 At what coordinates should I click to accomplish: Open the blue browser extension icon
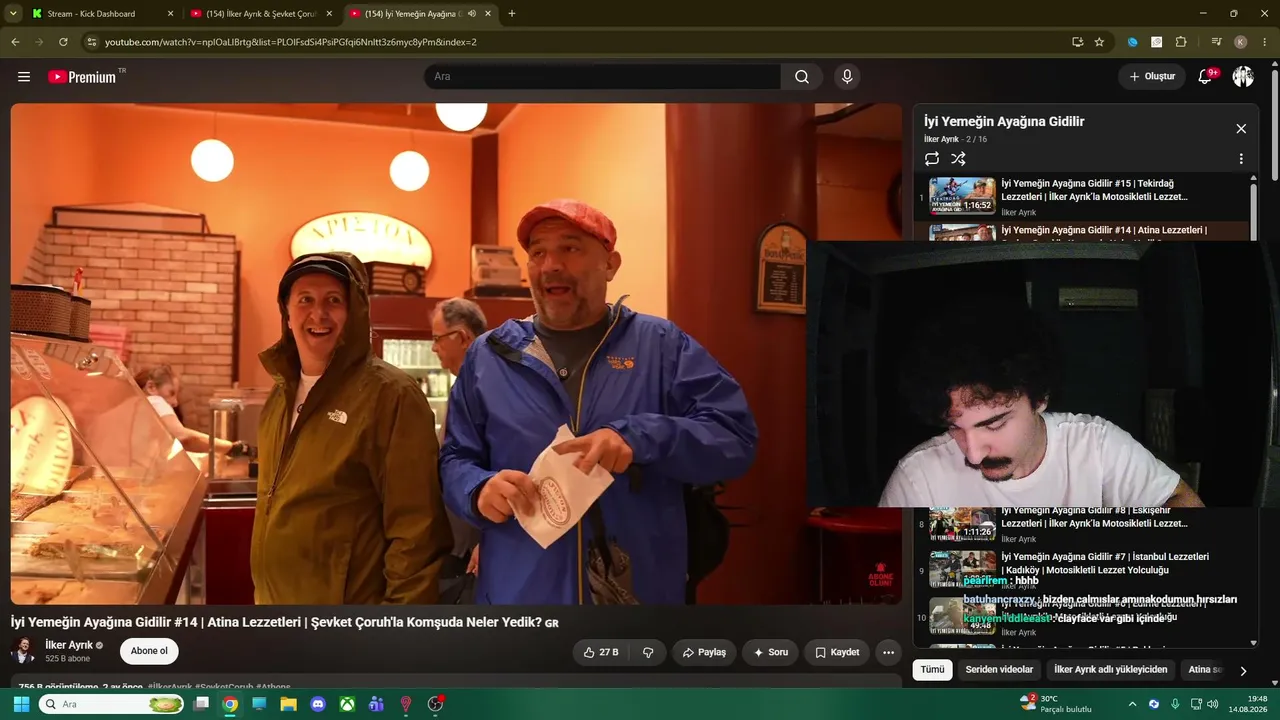click(x=1132, y=42)
